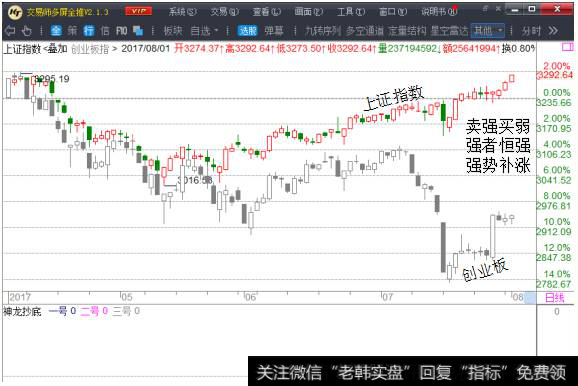Click the 信 toolbar button
The width and height of the screenshot is (578, 386).
(x=105, y=31)
